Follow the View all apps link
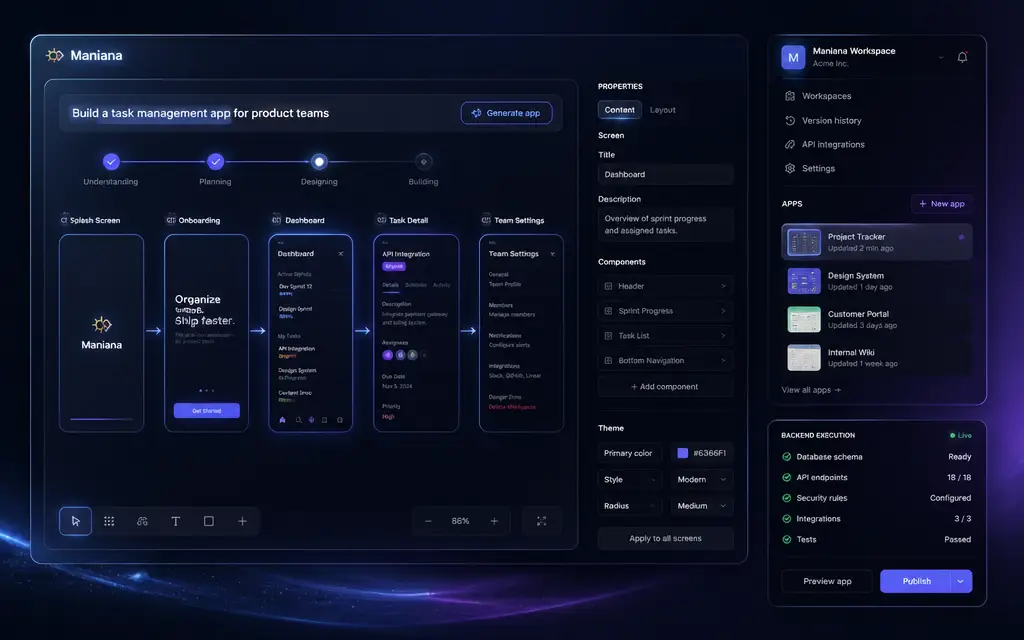The height and width of the screenshot is (640, 1024). pyautogui.click(x=811, y=390)
